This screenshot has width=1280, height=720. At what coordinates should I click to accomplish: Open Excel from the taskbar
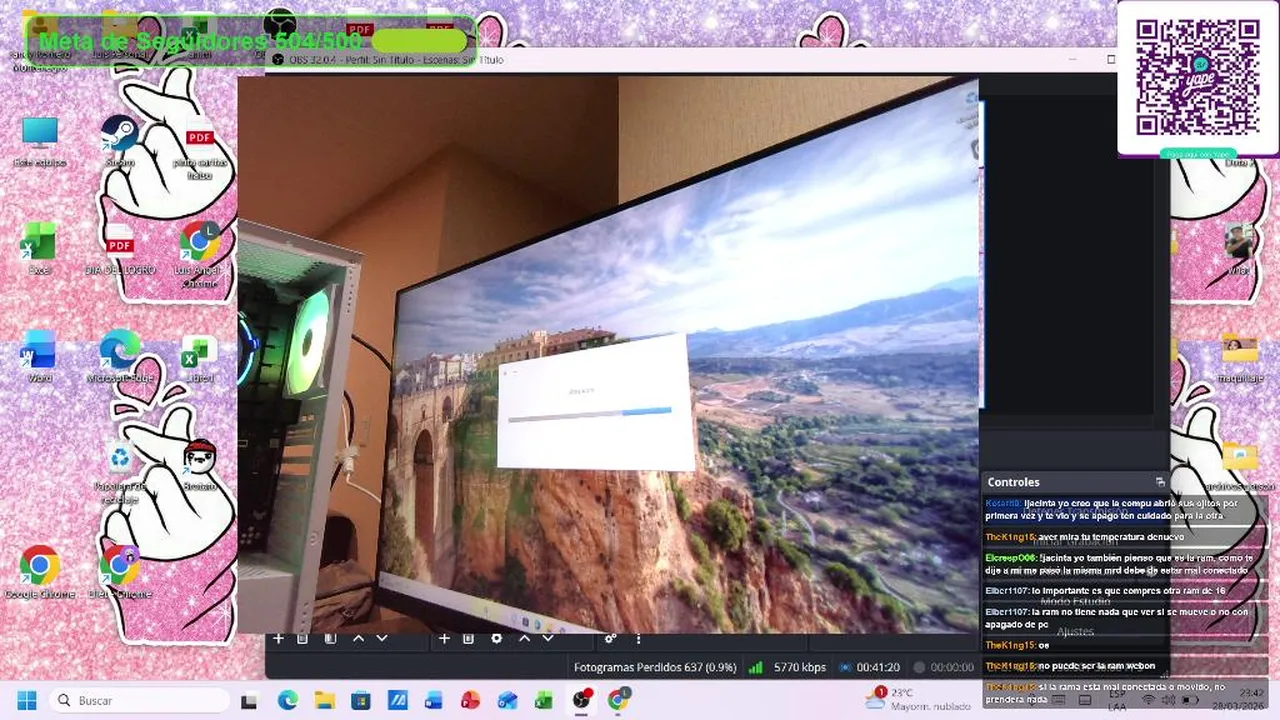pos(544,700)
